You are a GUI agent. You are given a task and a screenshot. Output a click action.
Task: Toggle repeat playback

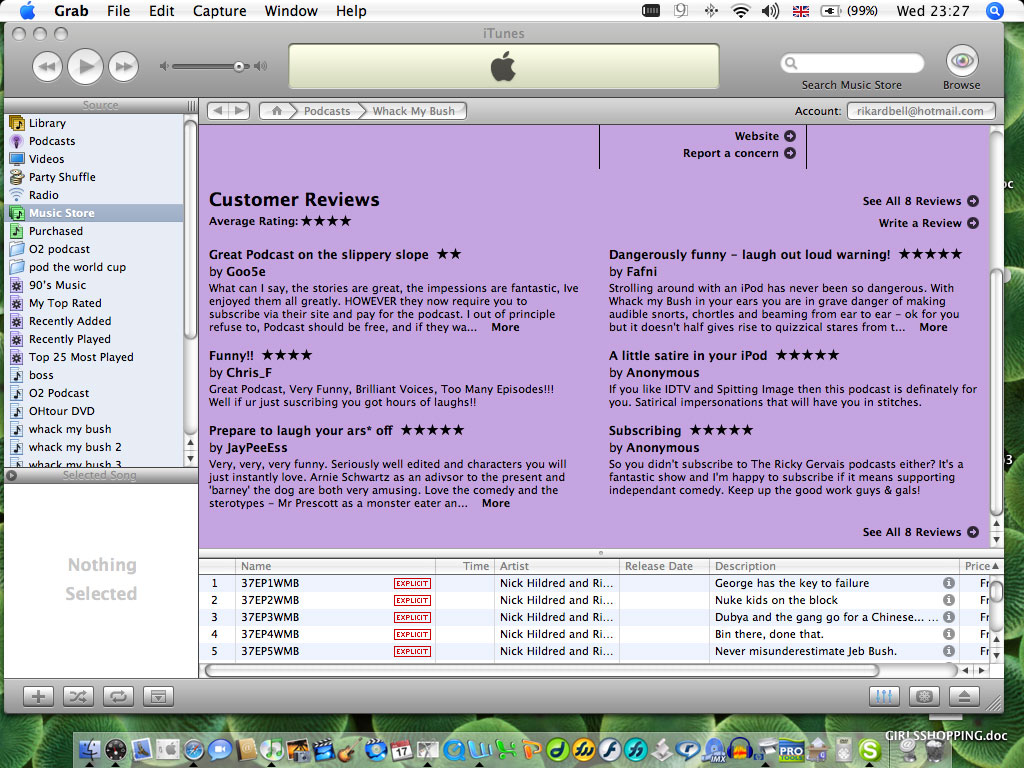coord(118,697)
